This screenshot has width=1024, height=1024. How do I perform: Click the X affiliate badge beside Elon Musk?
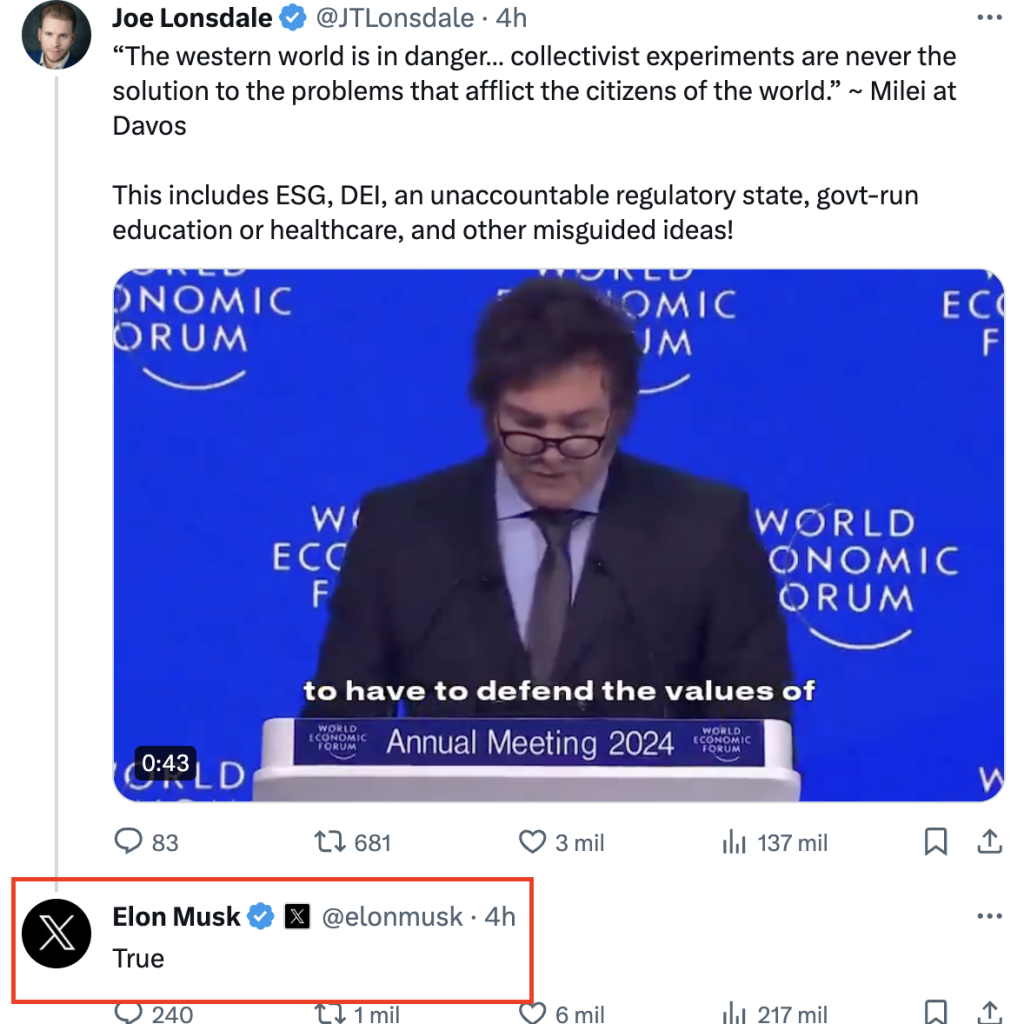(x=297, y=916)
